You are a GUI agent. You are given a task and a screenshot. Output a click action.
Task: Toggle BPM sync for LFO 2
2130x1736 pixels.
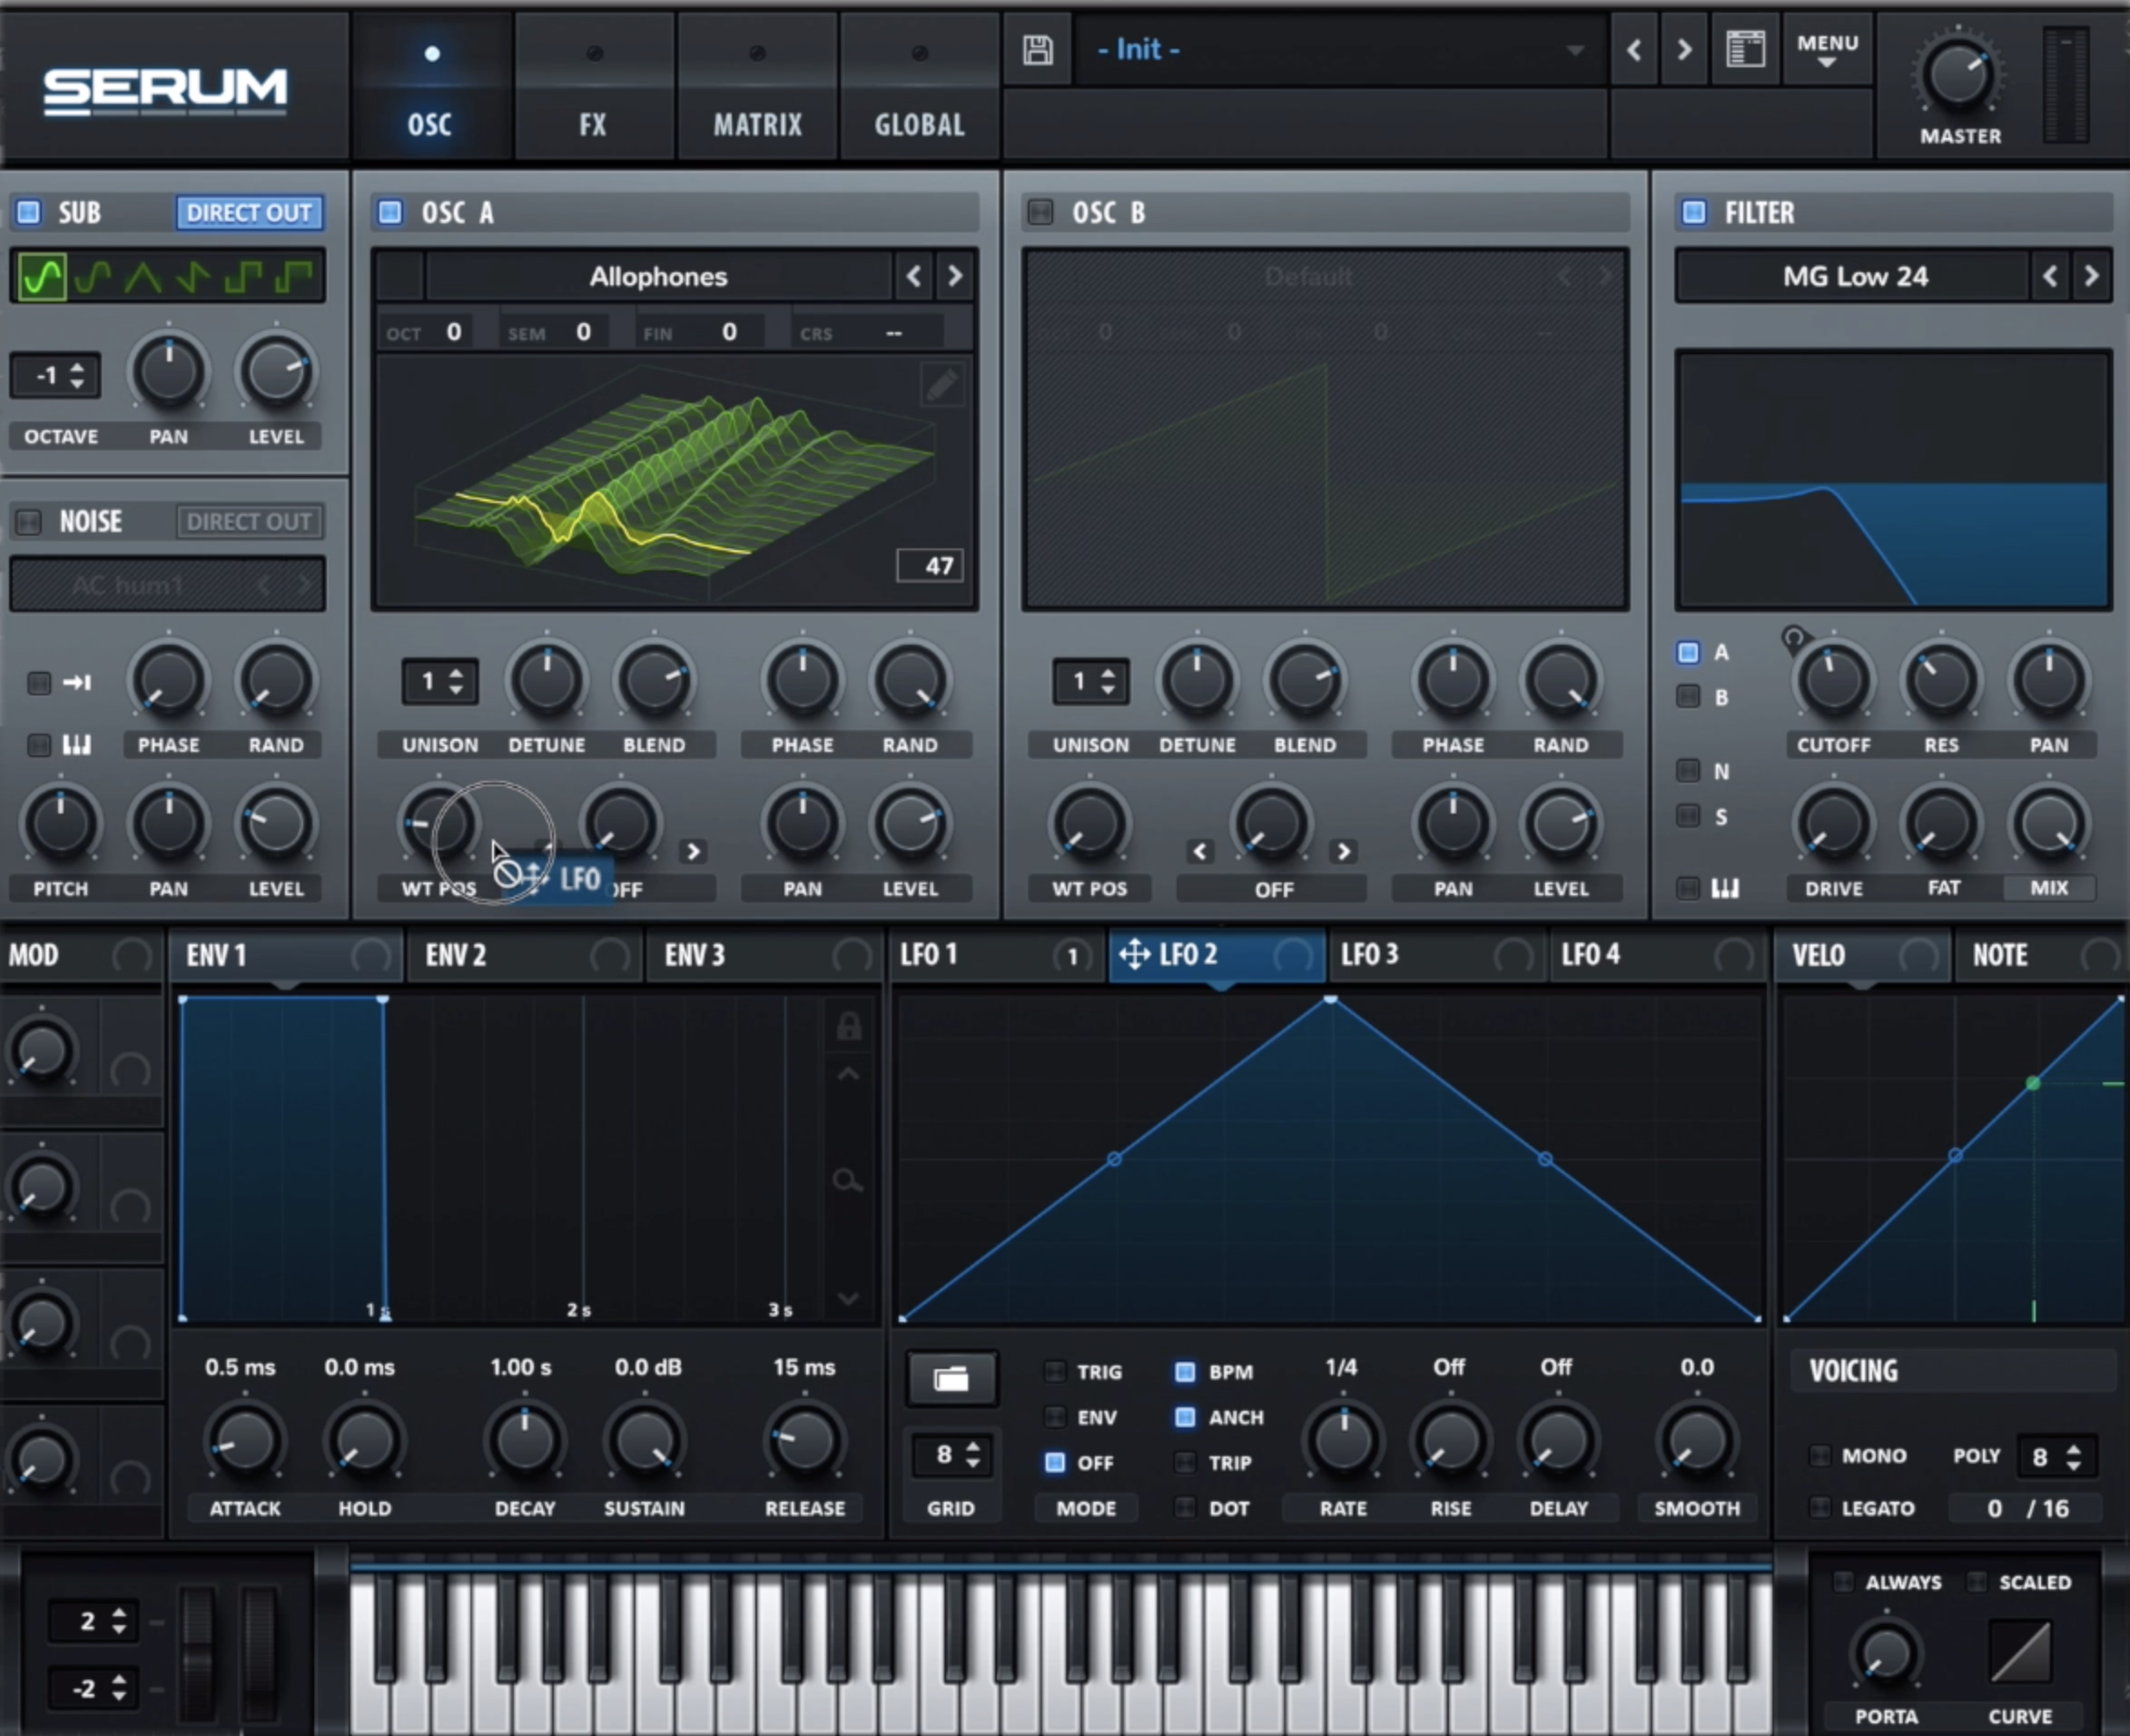click(x=1186, y=1372)
